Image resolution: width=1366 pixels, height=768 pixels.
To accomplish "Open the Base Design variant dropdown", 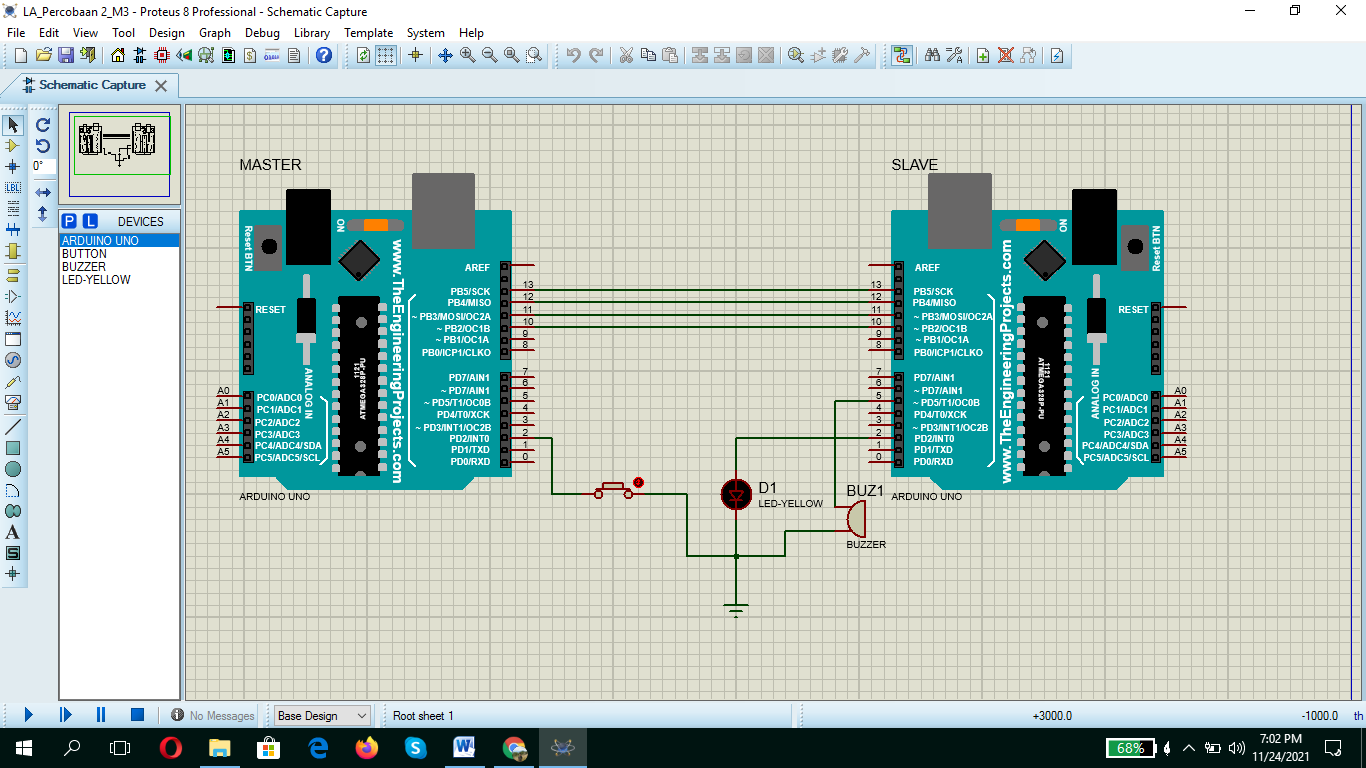I will coord(322,716).
